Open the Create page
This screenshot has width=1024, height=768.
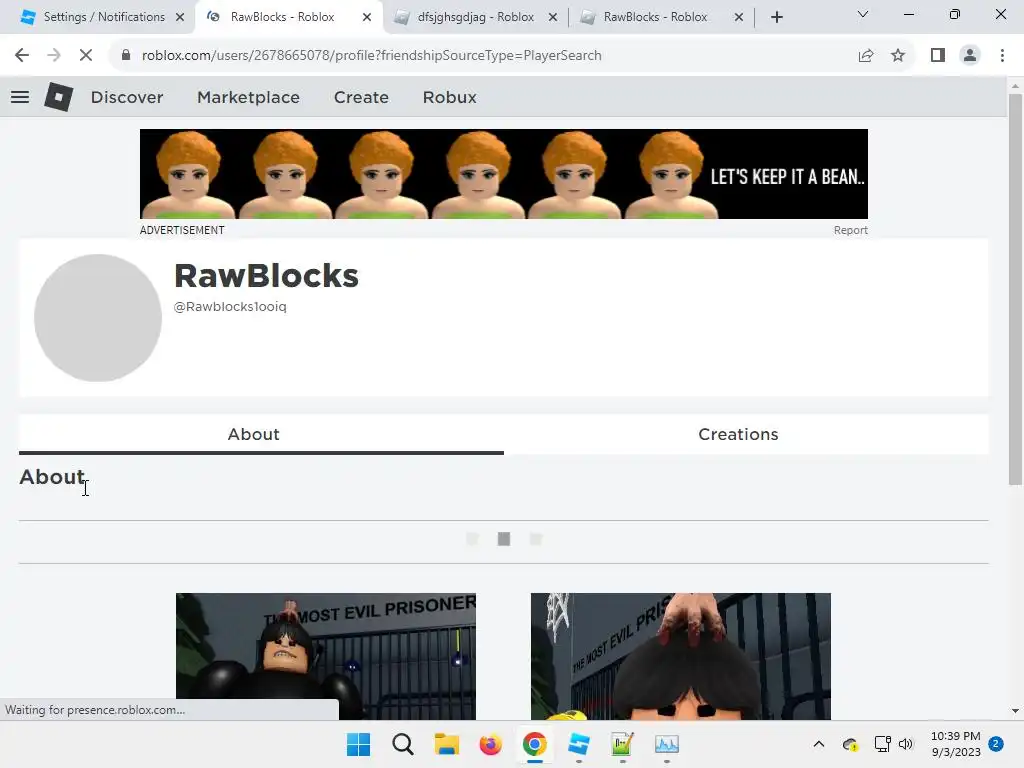[361, 97]
